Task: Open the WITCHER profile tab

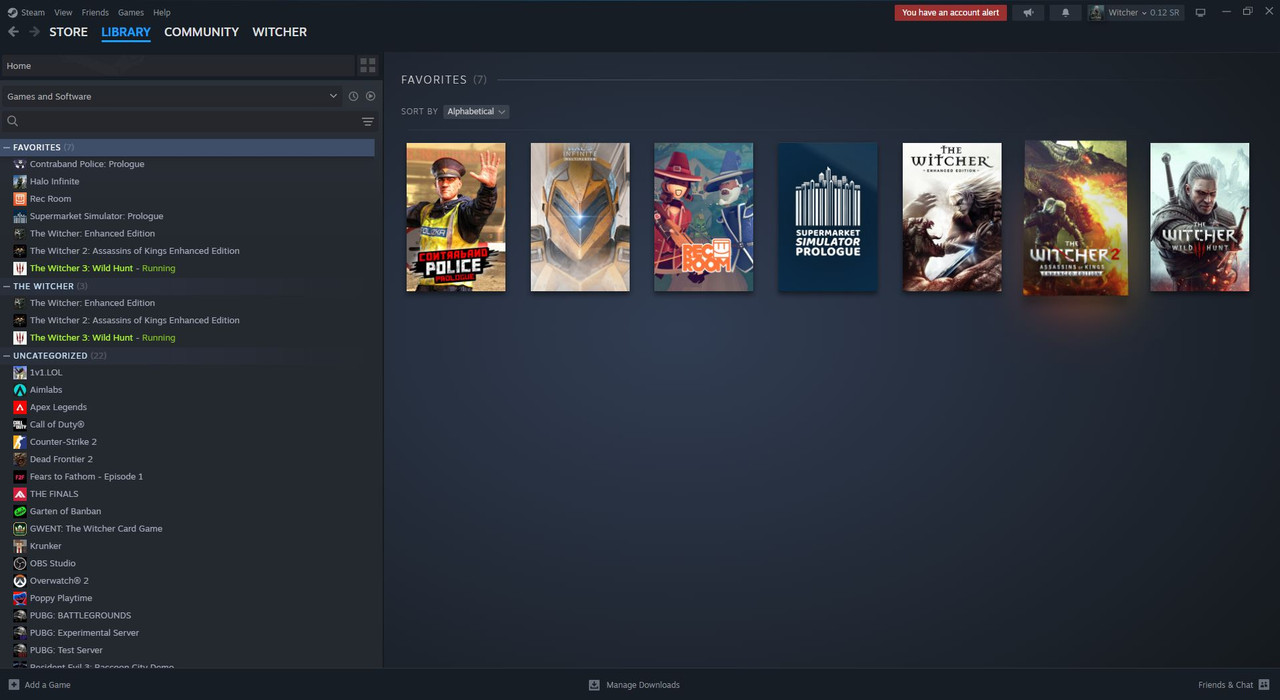Action: click(x=280, y=32)
